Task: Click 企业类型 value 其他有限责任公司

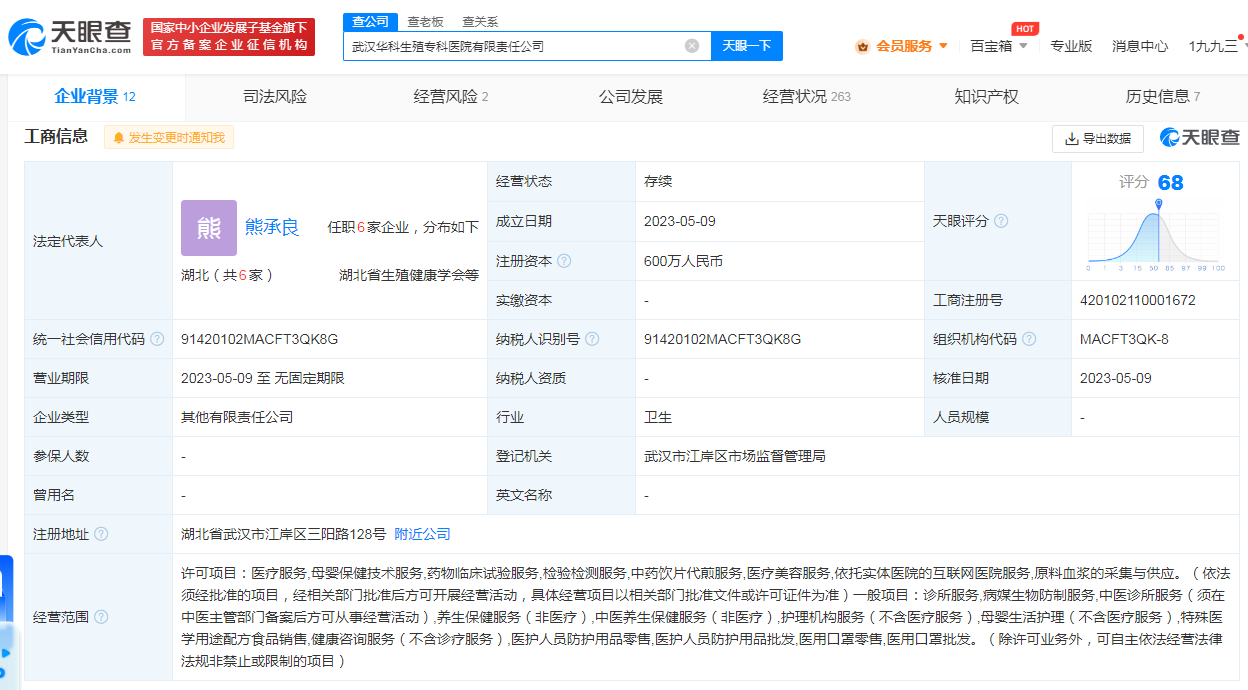Action: pyautogui.click(x=237, y=417)
